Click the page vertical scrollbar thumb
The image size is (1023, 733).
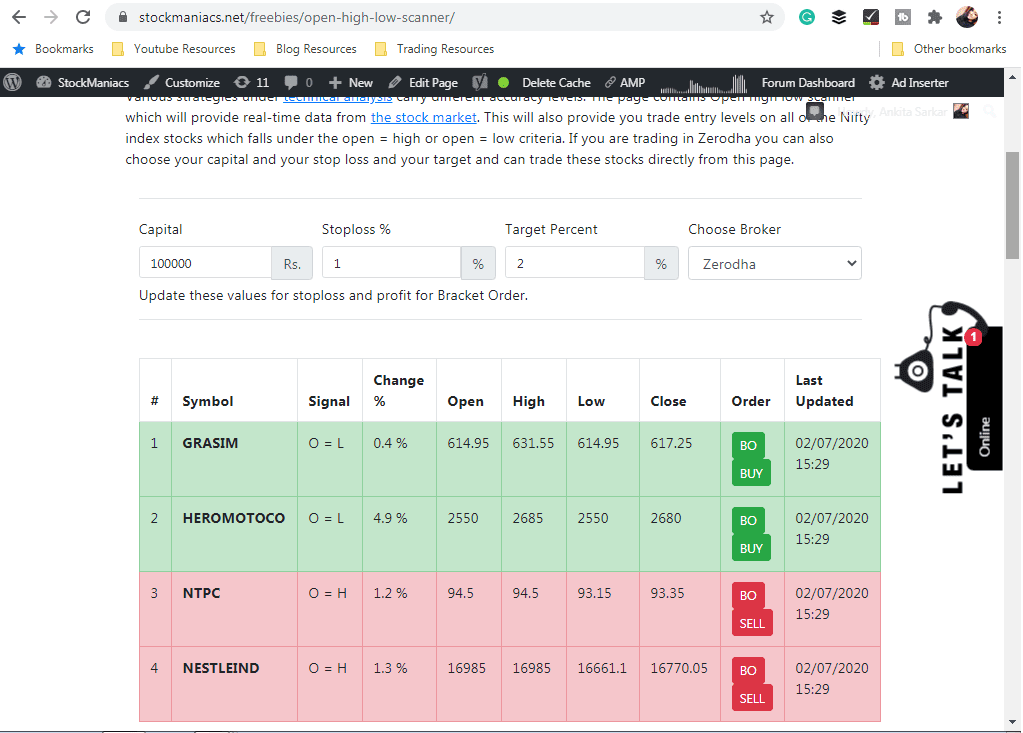point(1012,205)
